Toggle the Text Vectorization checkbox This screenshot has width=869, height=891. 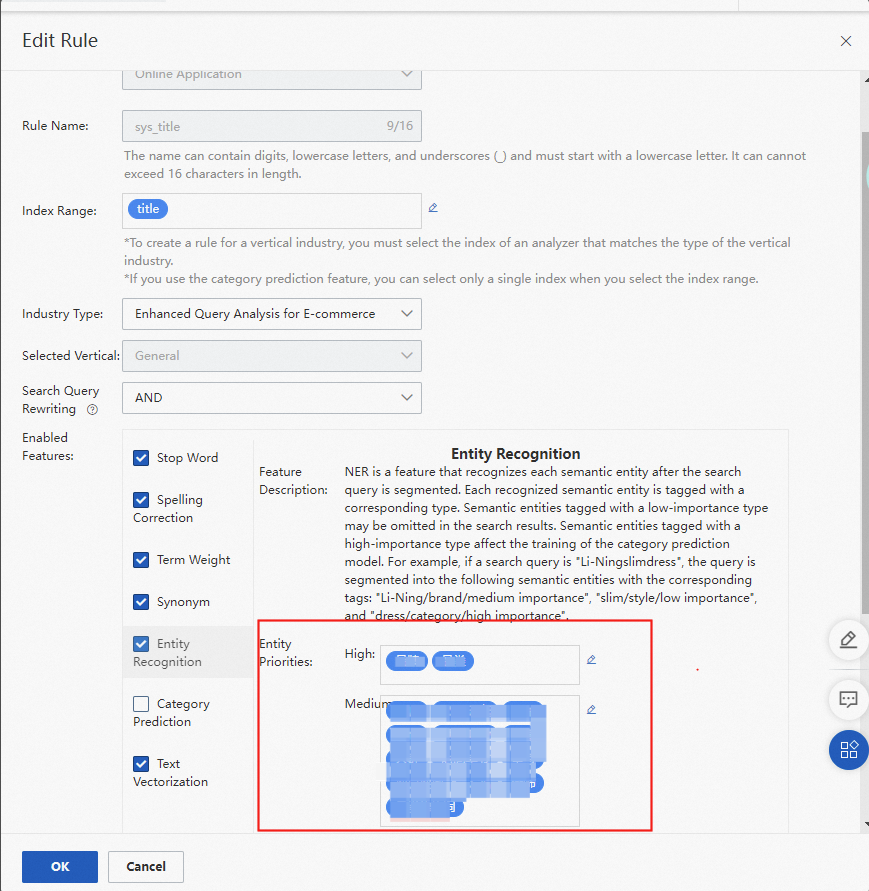coord(141,764)
